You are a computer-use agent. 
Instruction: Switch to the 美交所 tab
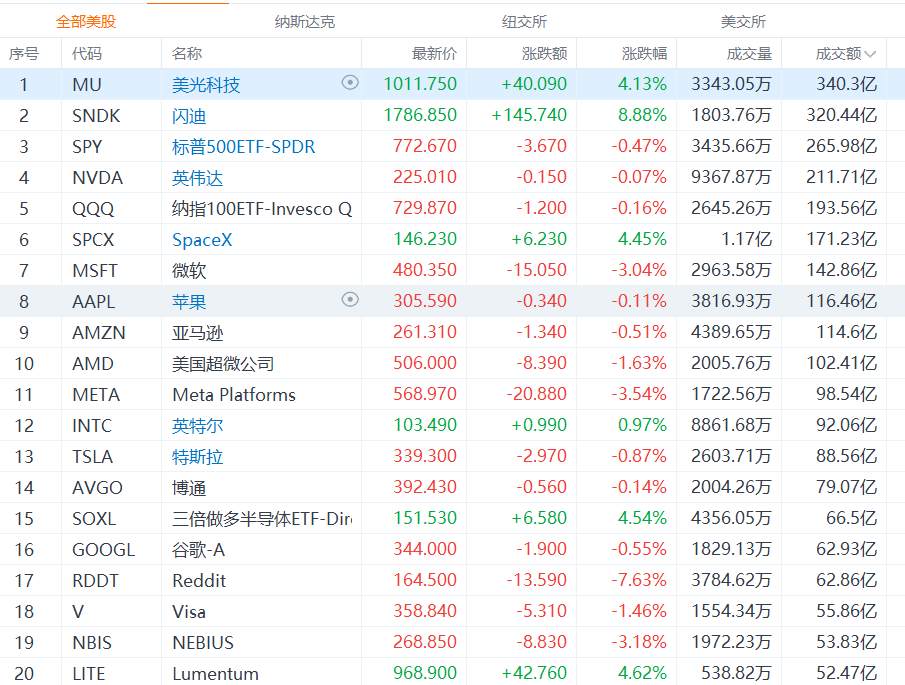point(743,22)
